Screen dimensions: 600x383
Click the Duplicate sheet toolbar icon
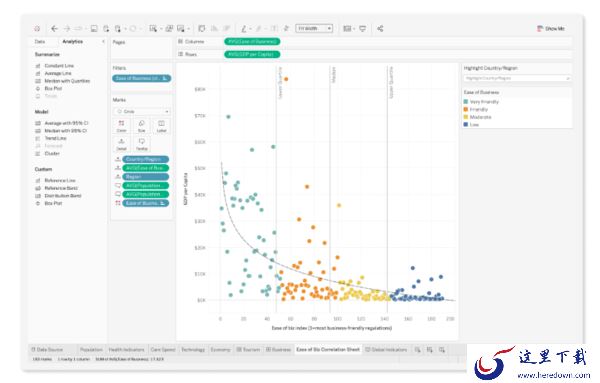coord(169,29)
